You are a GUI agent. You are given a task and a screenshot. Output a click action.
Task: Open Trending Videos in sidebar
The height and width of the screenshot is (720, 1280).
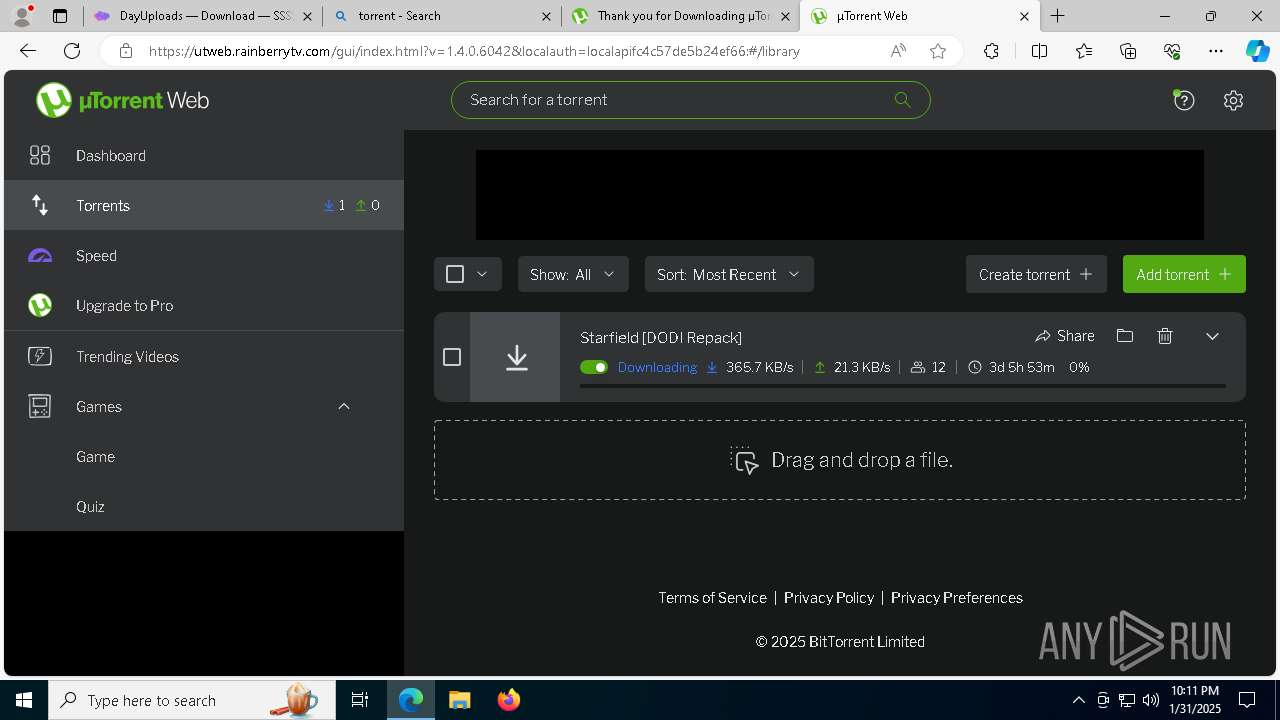[x=204, y=356]
